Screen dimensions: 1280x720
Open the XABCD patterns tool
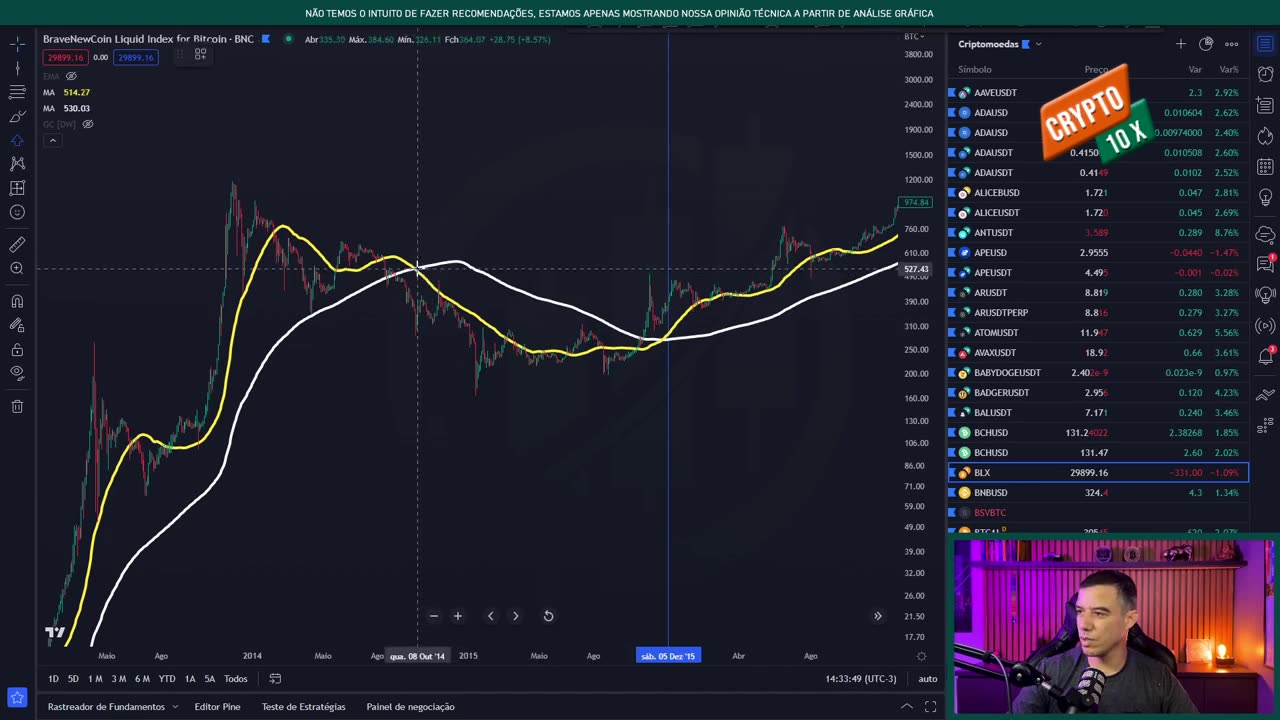(x=17, y=164)
